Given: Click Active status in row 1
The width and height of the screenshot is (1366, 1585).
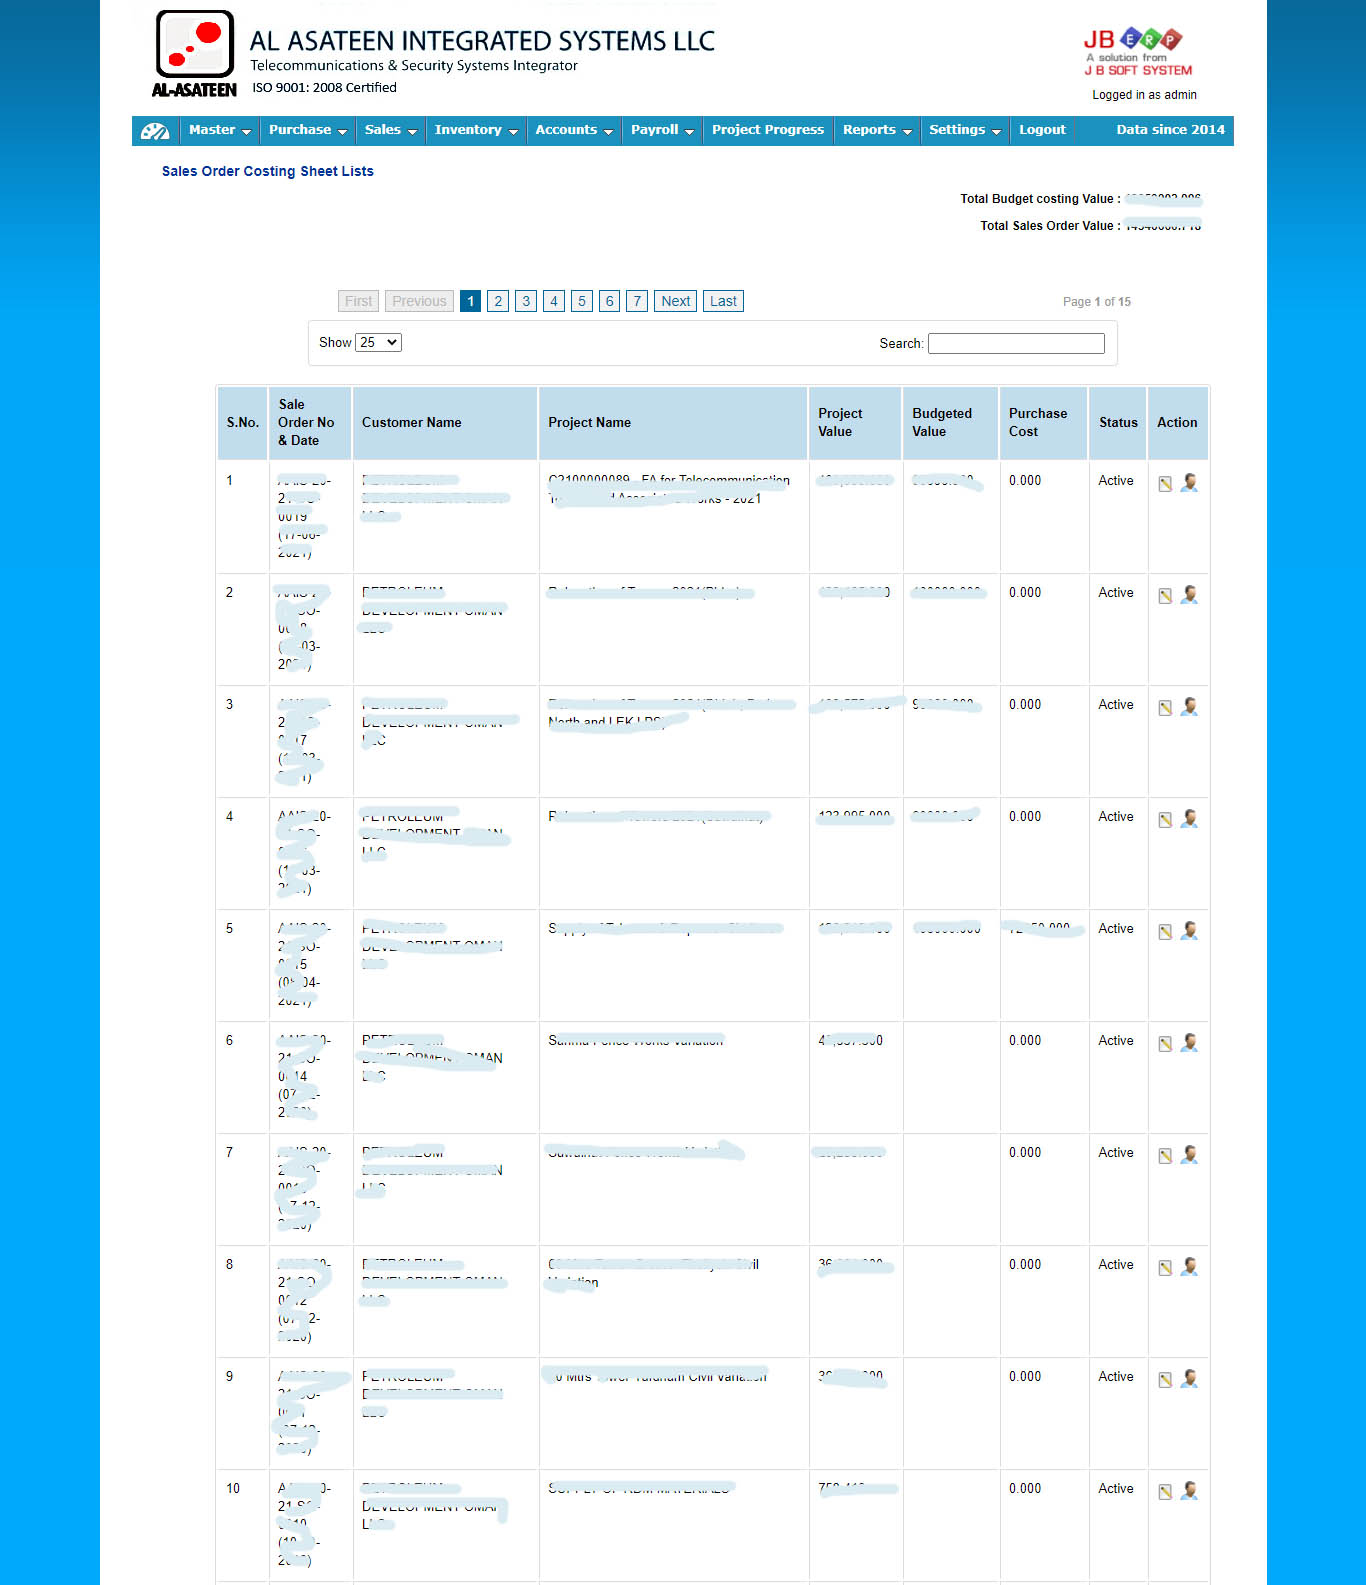Looking at the screenshot, I should [1116, 481].
